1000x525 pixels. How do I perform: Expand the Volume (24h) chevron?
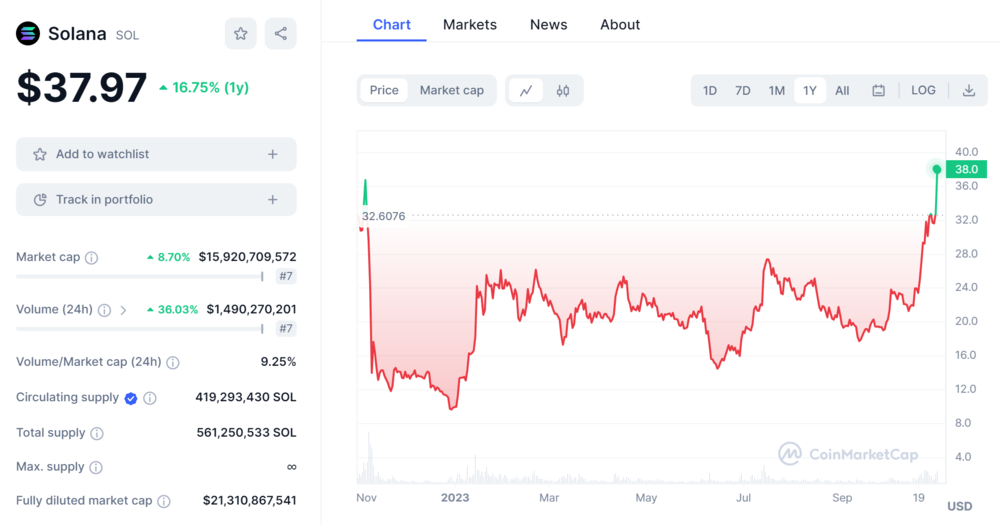pos(123,310)
